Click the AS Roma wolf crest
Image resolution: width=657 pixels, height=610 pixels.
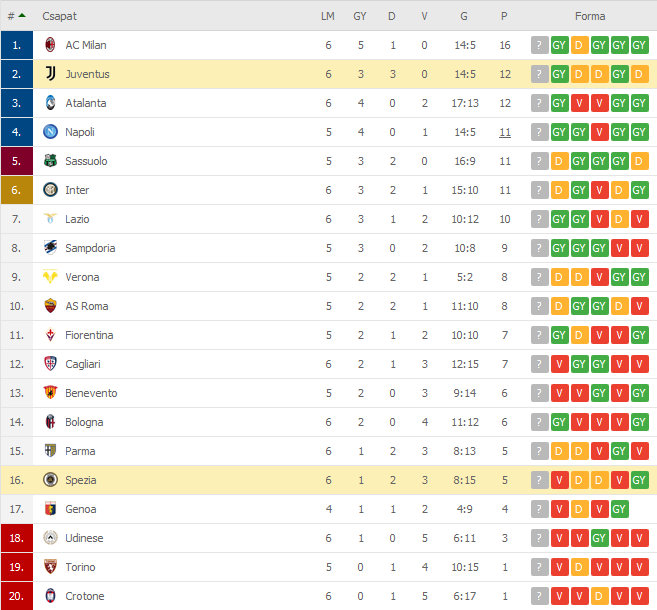50,306
